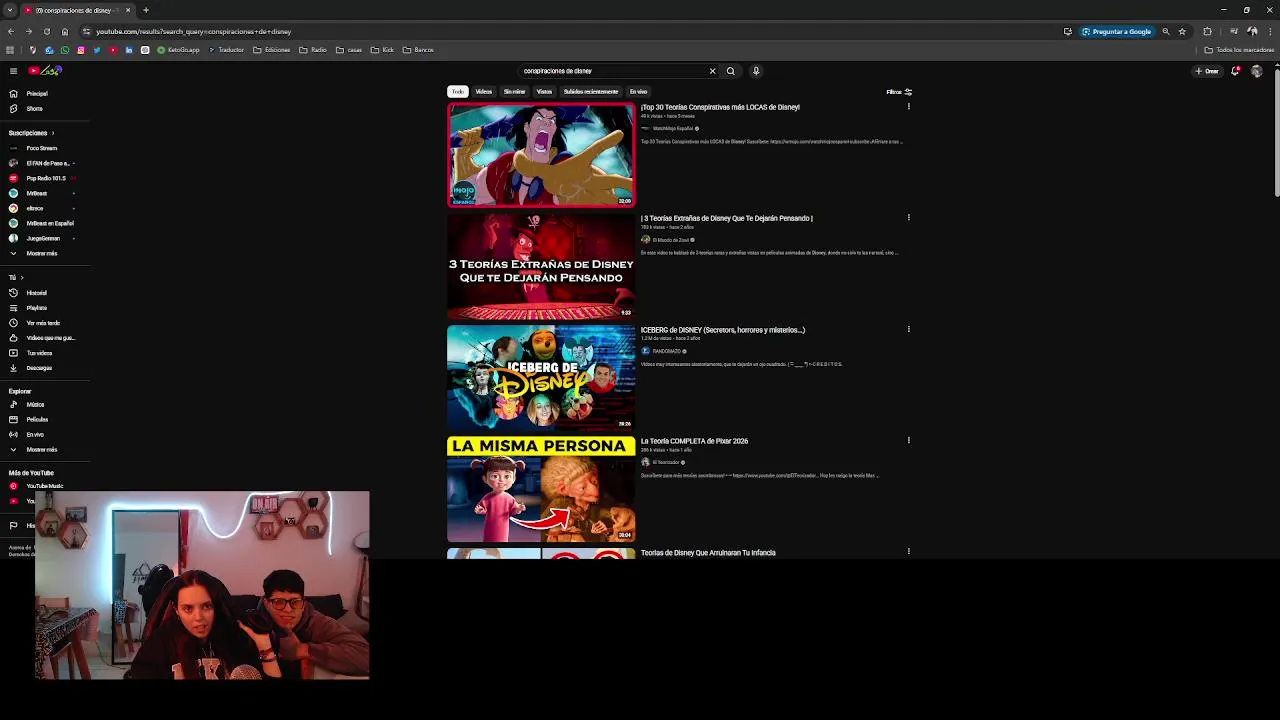Open options menu for Teoría COMPLETA de Pixar

(x=908, y=440)
